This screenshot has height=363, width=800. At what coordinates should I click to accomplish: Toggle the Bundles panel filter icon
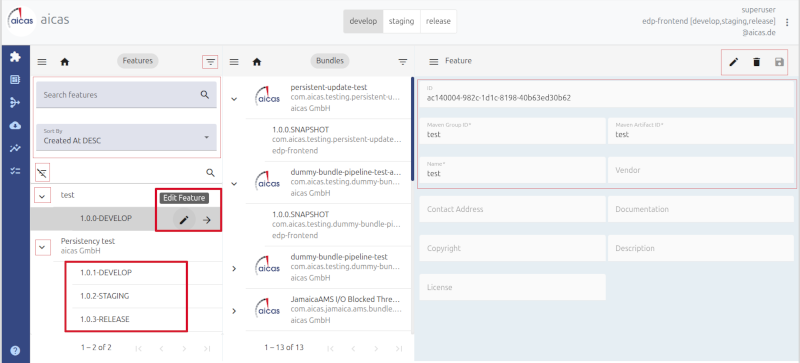point(403,62)
